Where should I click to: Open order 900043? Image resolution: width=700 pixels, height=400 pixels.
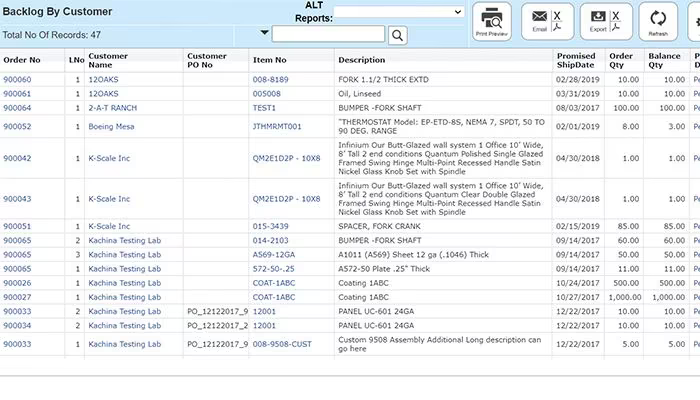click(17, 199)
